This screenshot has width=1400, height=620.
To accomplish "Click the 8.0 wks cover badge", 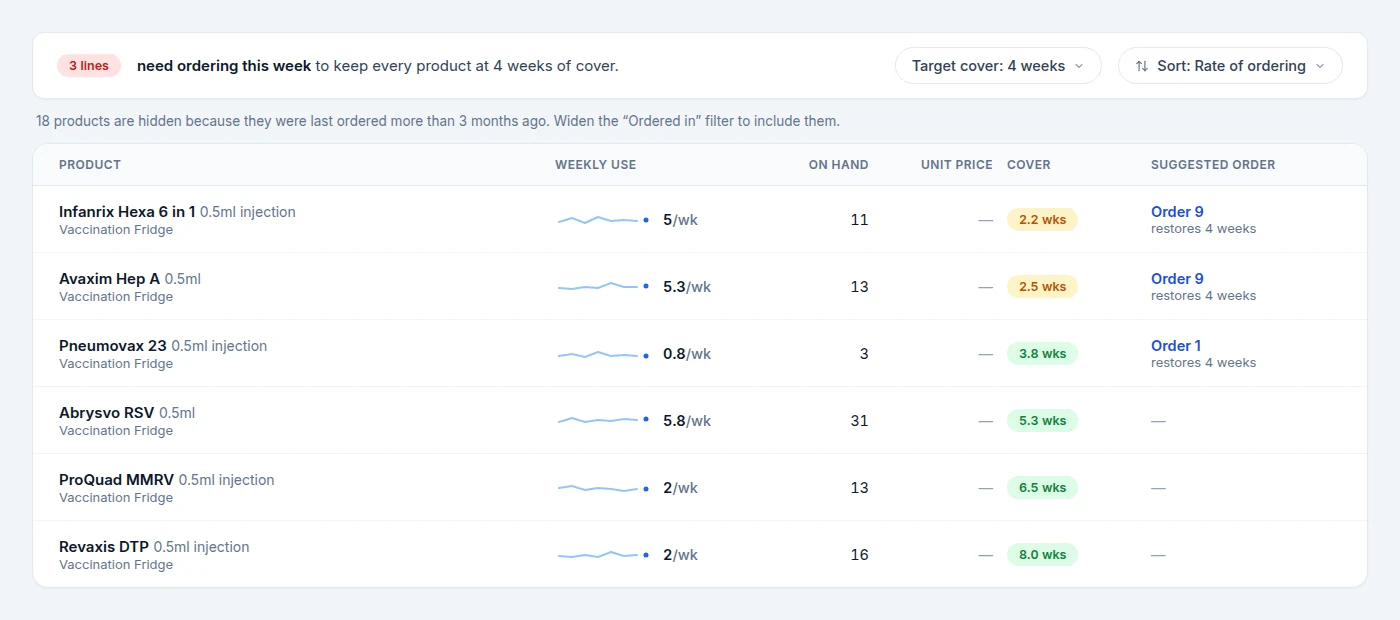I will tap(1042, 555).
